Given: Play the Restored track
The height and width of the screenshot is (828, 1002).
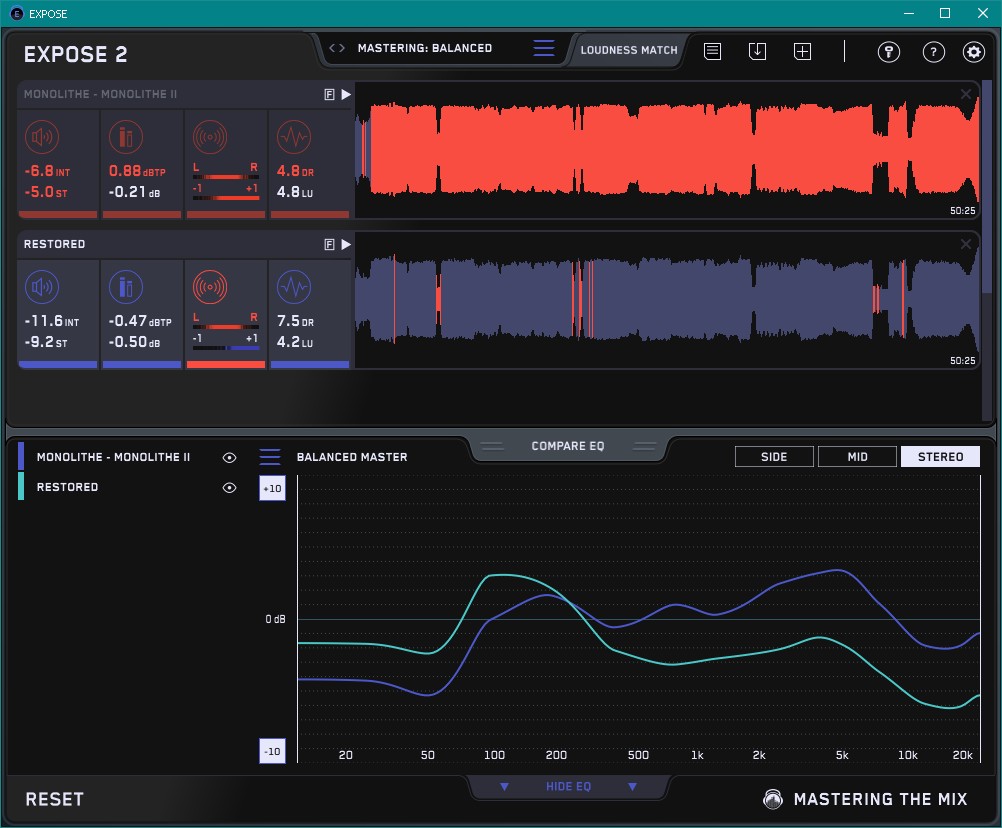Looking at the screenshot, I should [x=346, y=244].
